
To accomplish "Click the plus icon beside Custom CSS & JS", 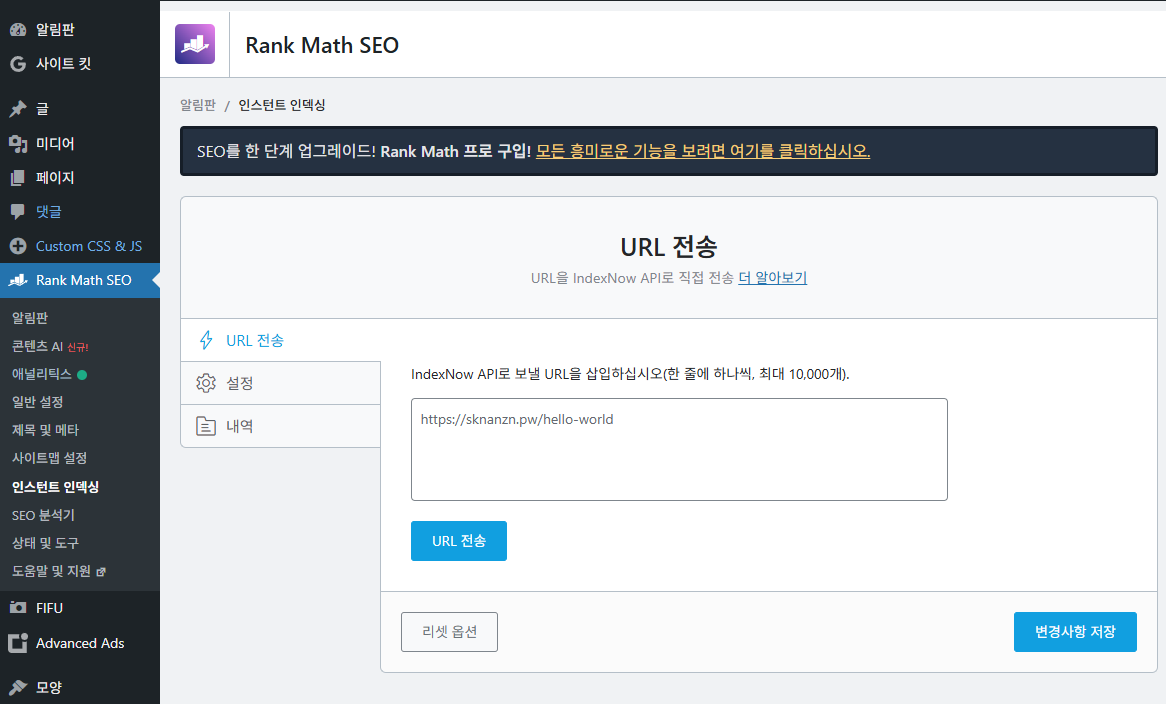I will tap(18, 246).
